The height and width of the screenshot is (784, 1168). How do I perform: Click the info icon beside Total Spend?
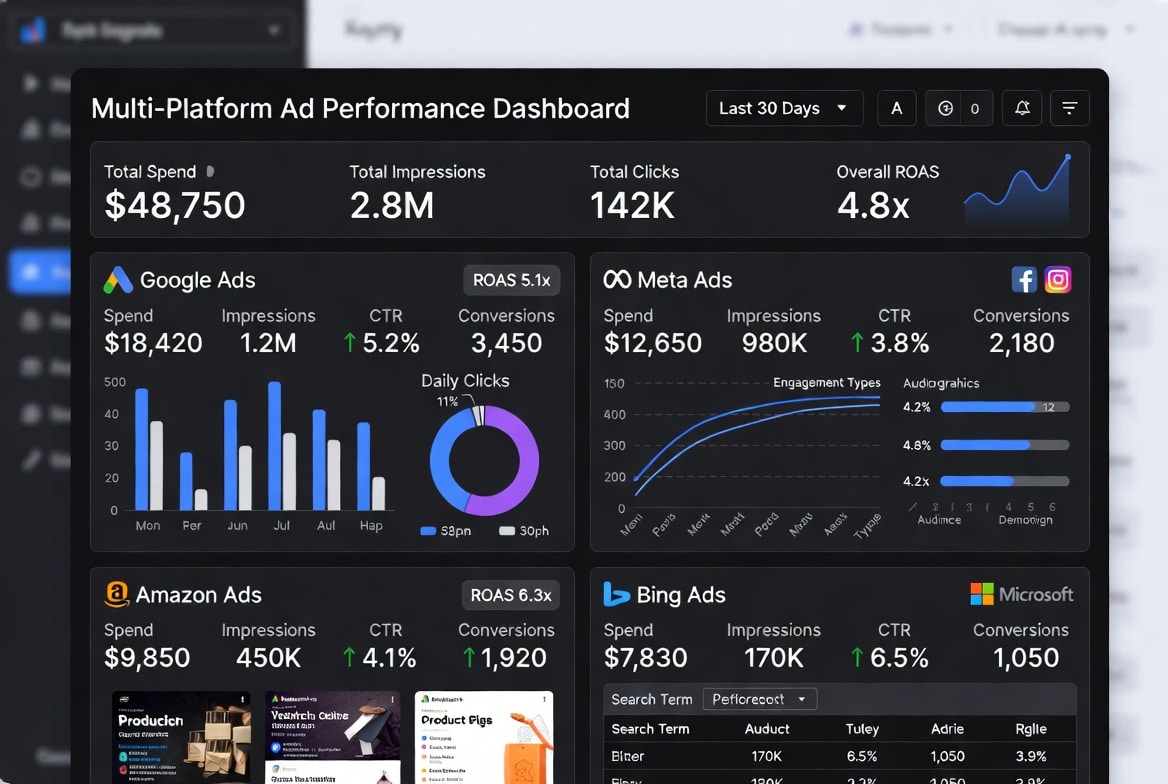[x=210, y=171]
